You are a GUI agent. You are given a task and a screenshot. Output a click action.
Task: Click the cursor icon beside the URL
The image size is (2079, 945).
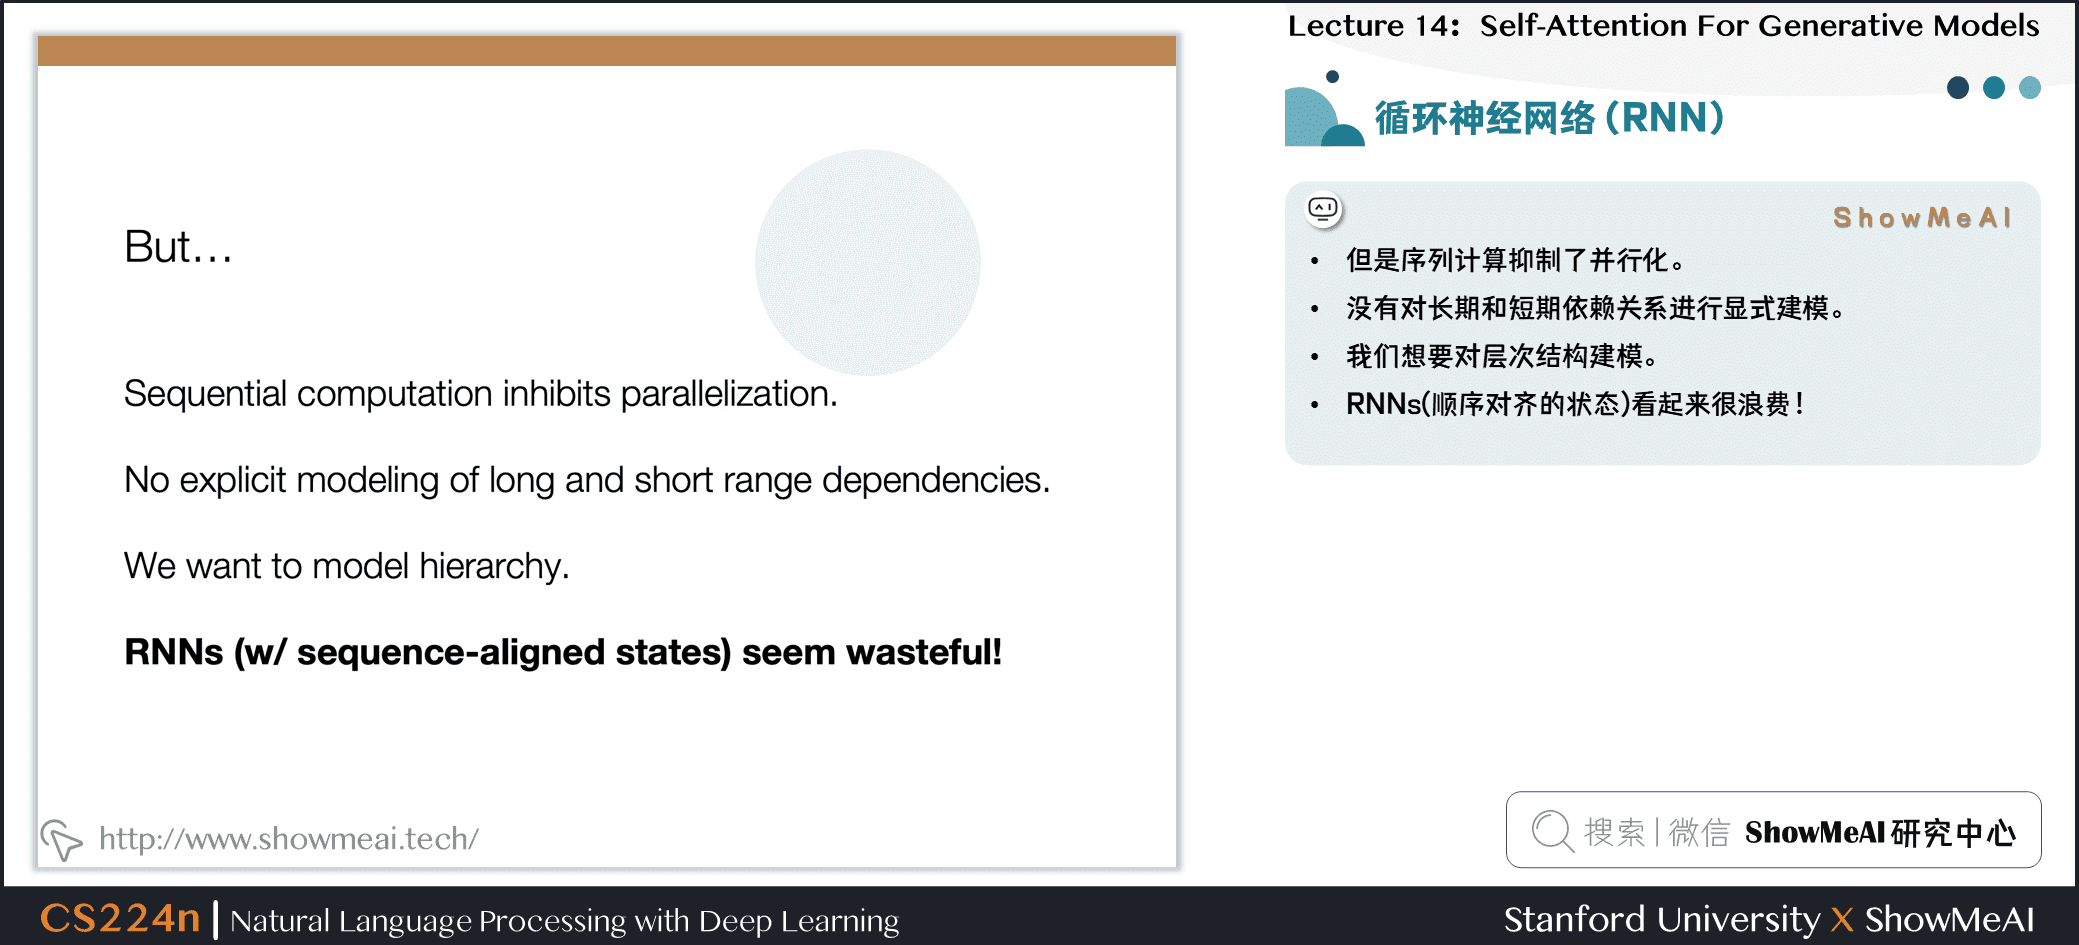point(61,840)
